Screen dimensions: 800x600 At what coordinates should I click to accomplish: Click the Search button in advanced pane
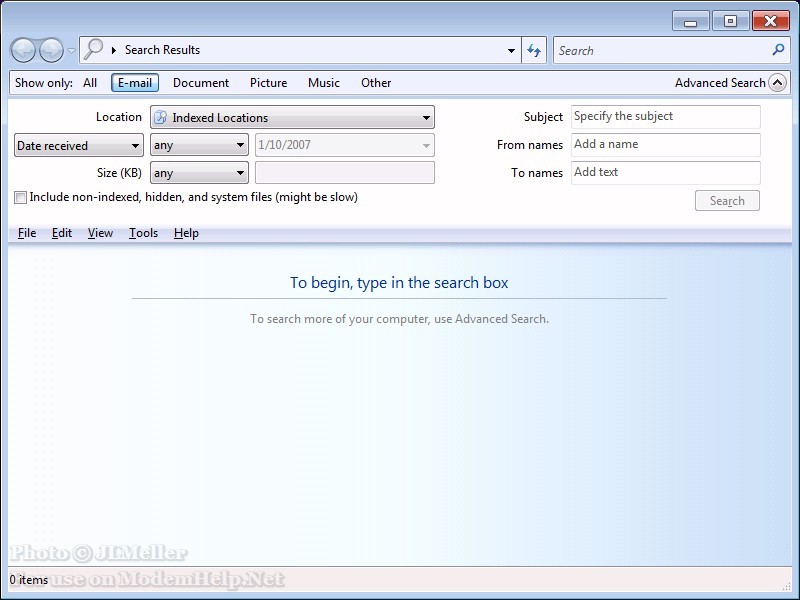click(x=727, y=201)
